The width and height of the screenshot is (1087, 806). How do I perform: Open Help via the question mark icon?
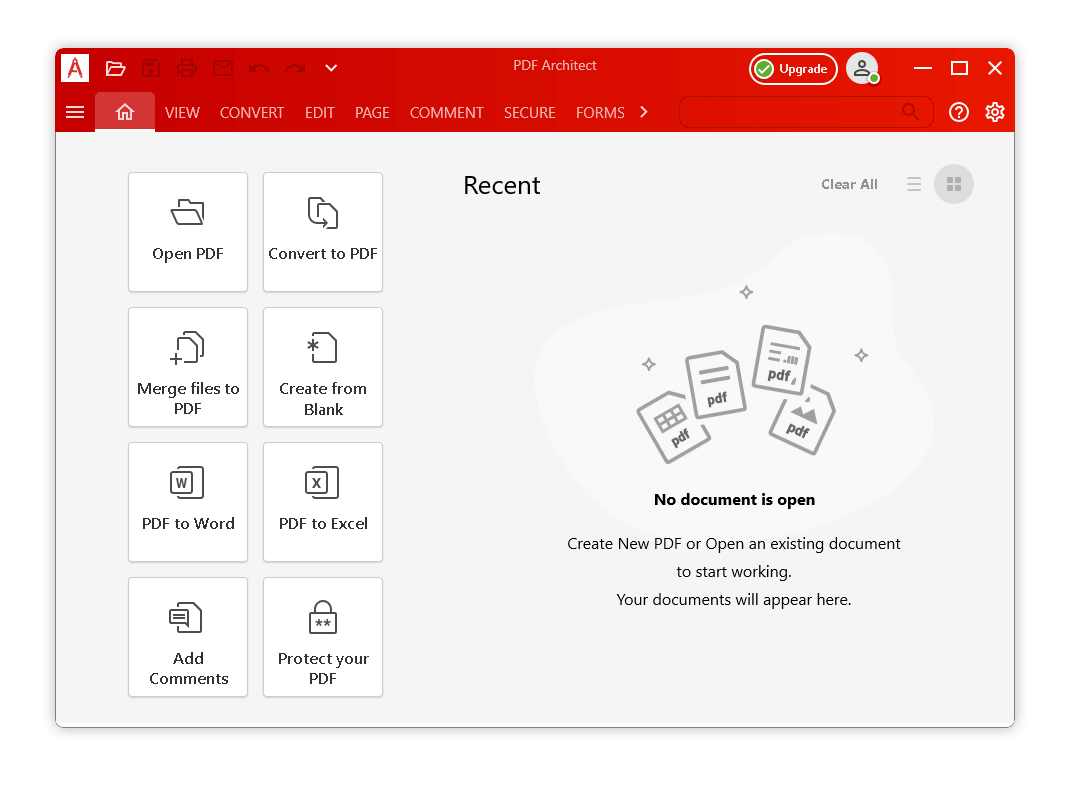[958, 112]
